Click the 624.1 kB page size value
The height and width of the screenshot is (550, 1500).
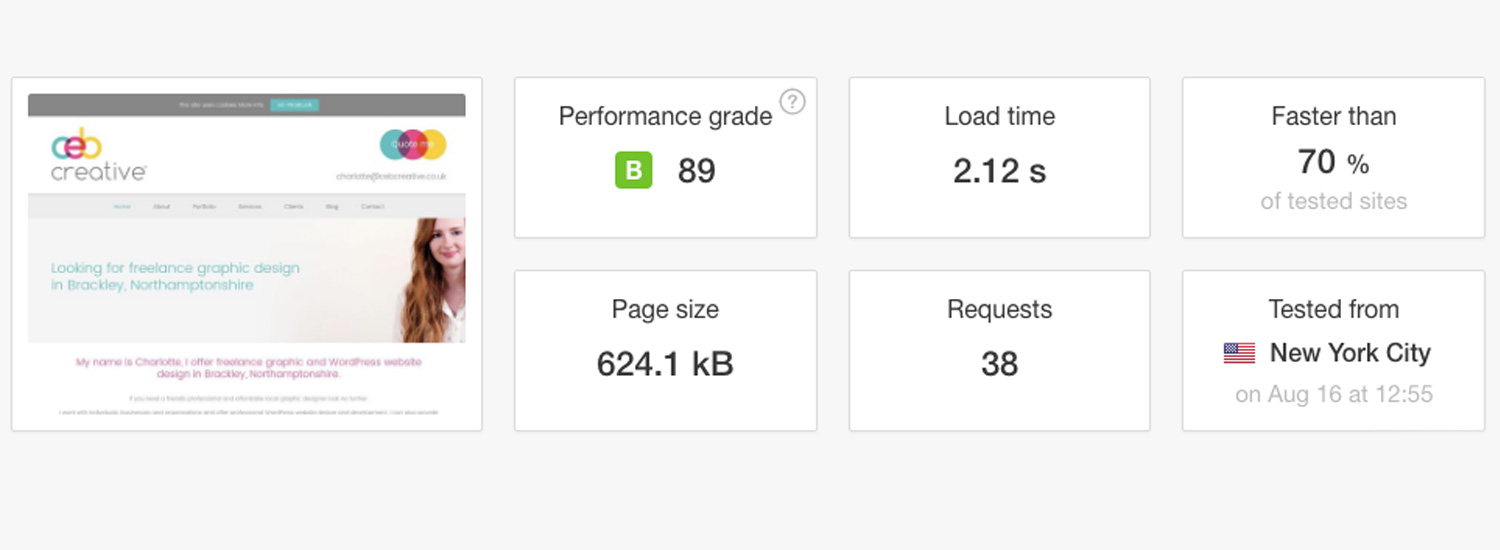(x=665, y=363)
